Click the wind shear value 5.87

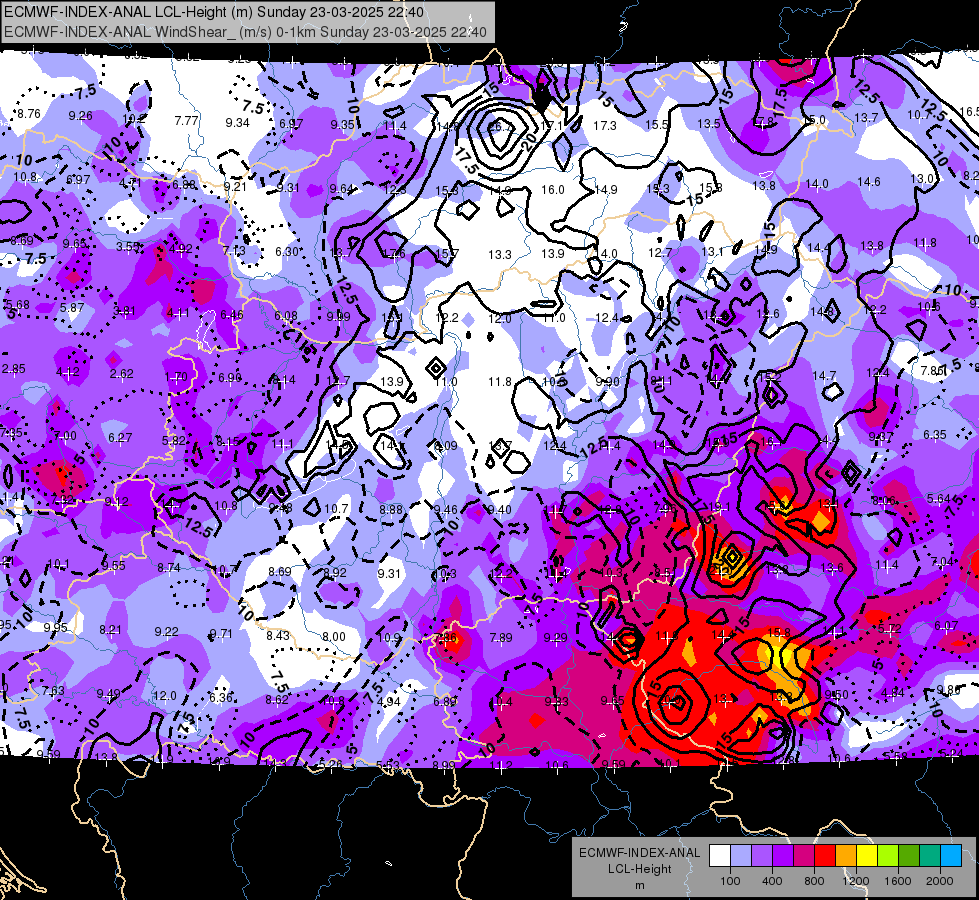click(72, 307)
